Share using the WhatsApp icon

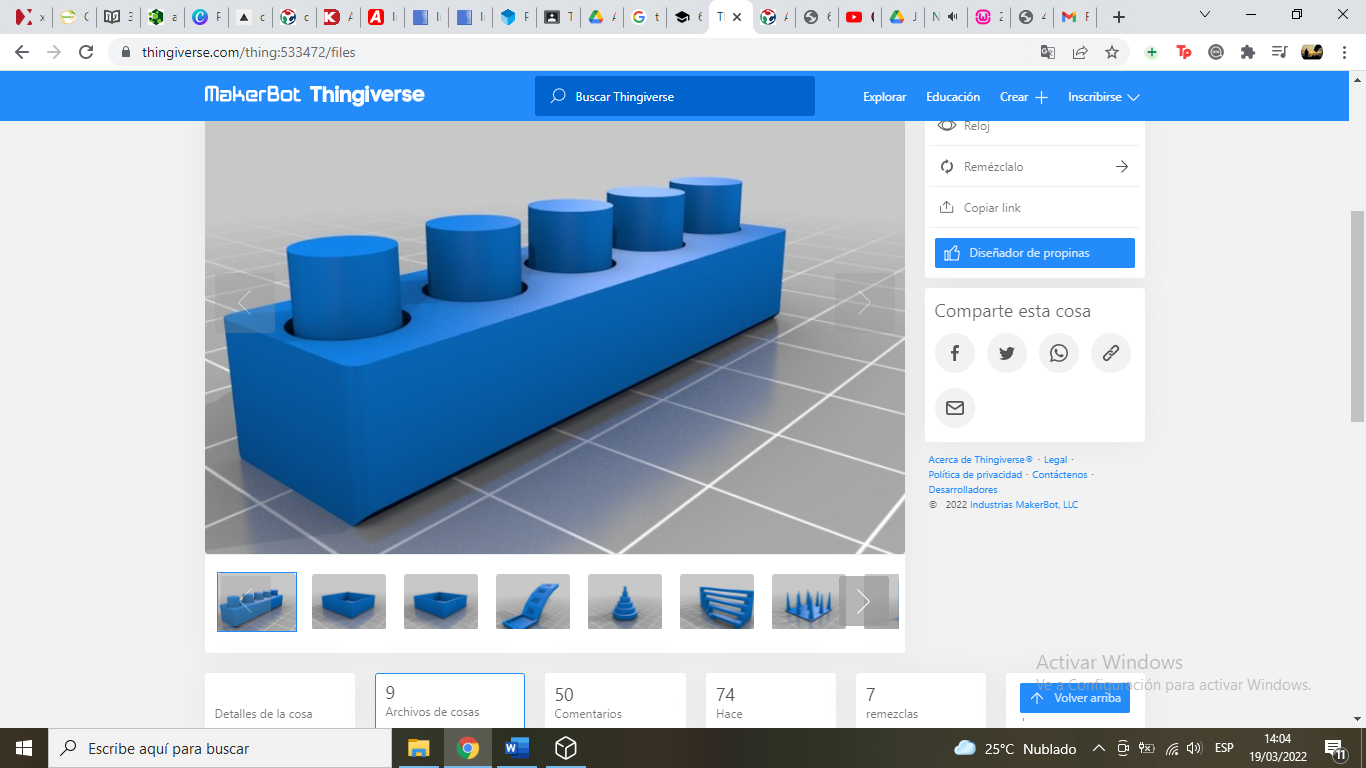tap(1058, 353)
